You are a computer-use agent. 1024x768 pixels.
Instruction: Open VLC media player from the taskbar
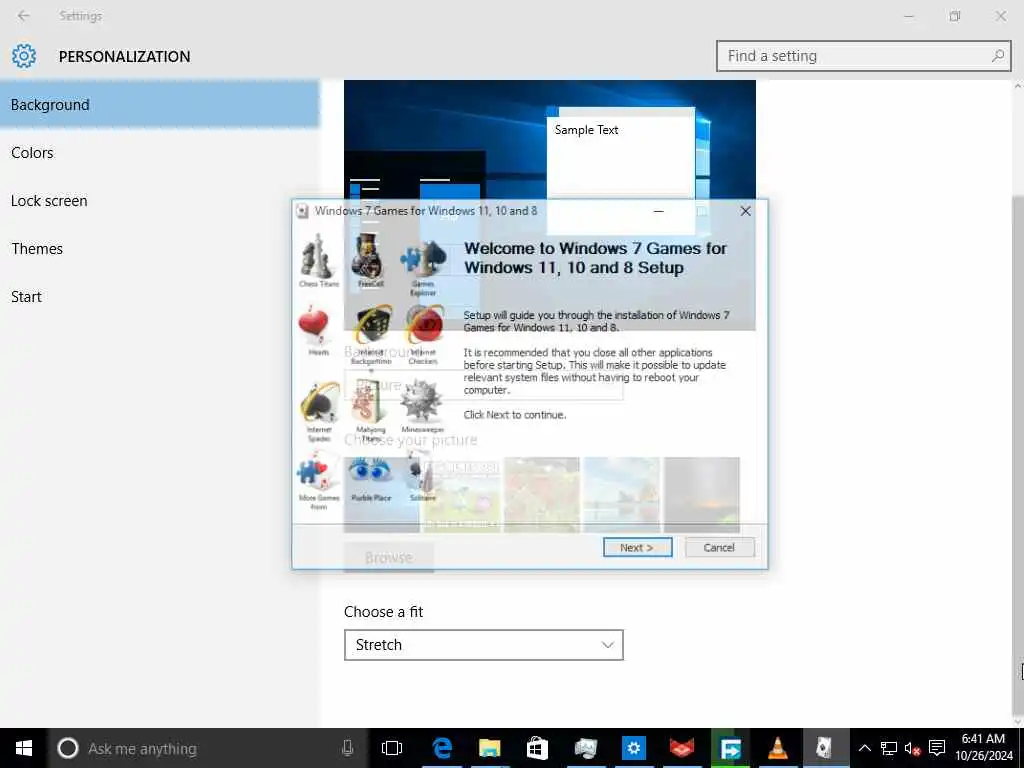(x=778, y=748)
